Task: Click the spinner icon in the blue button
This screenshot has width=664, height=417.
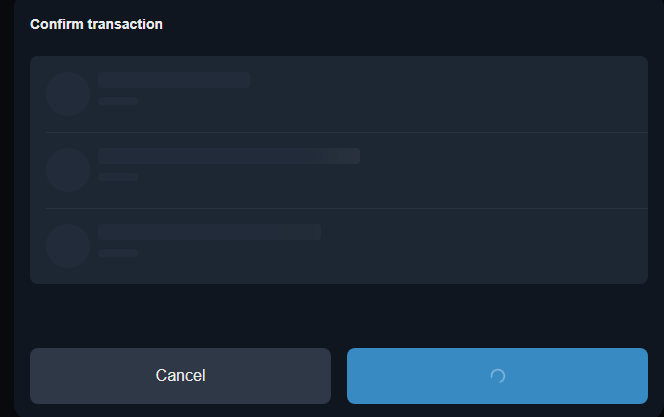Action: pyautogui.click(x=498, y=376)
